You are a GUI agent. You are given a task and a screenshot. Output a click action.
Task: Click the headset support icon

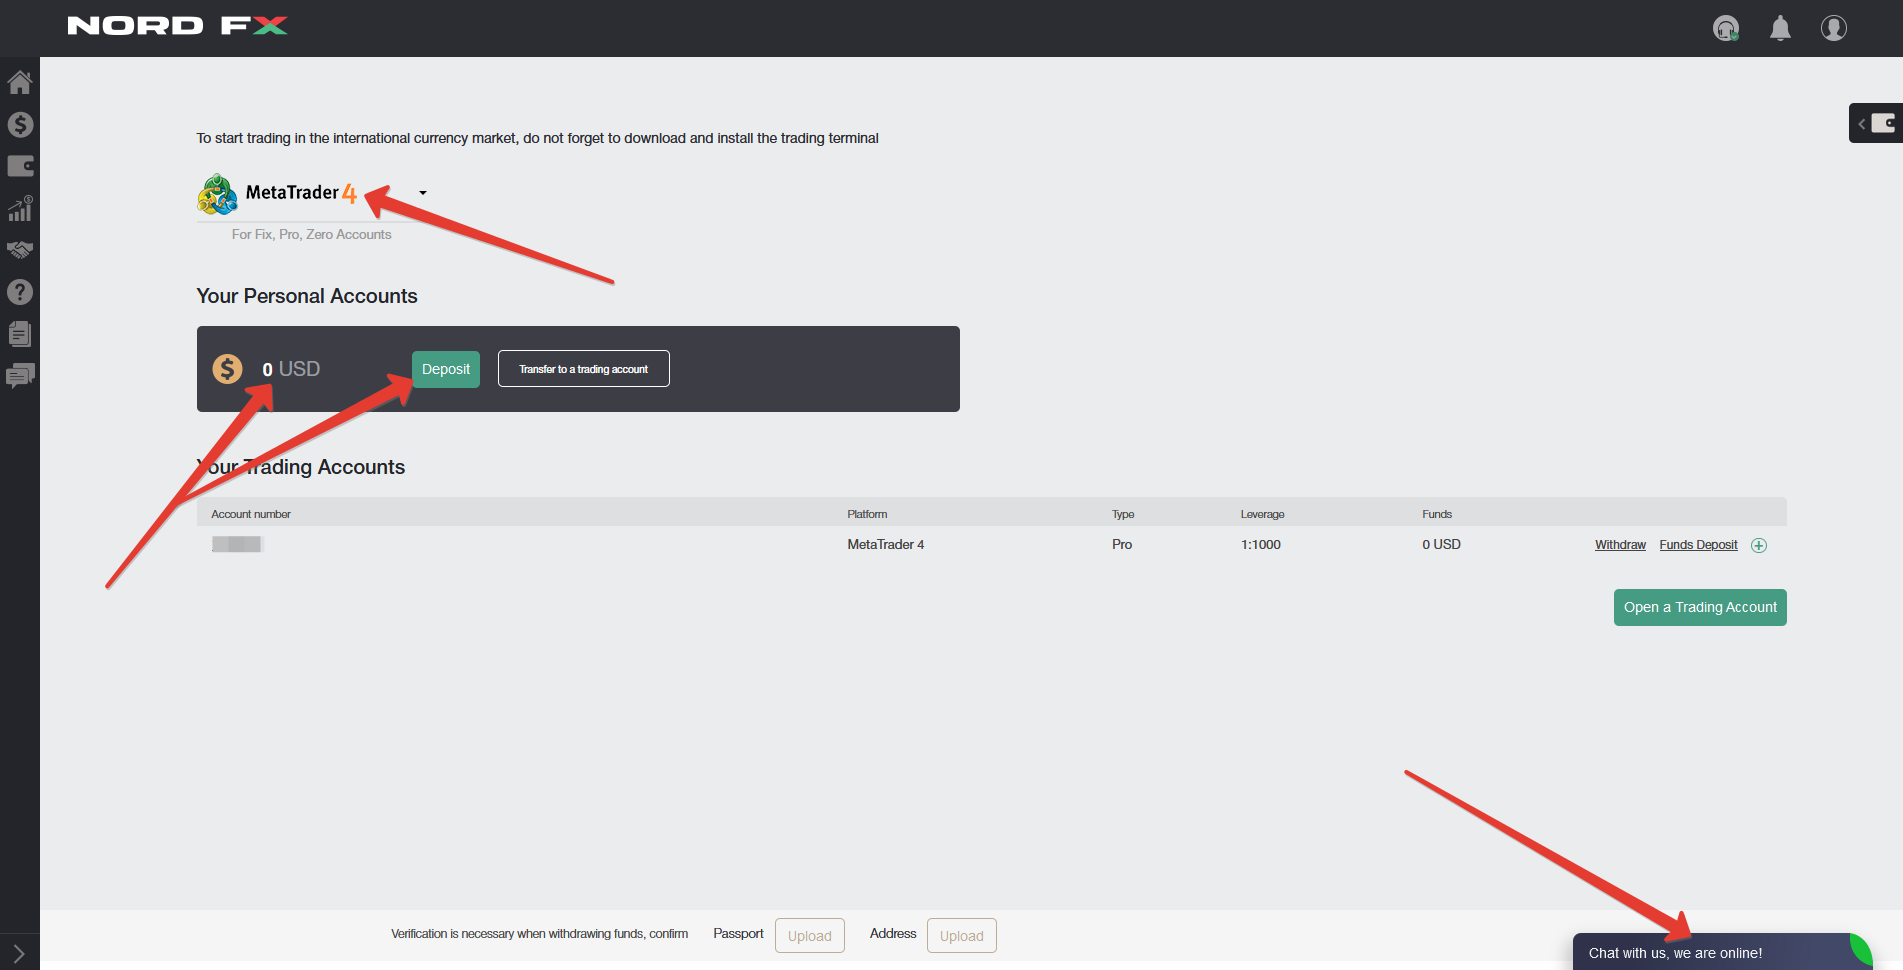click(1726, 28)
